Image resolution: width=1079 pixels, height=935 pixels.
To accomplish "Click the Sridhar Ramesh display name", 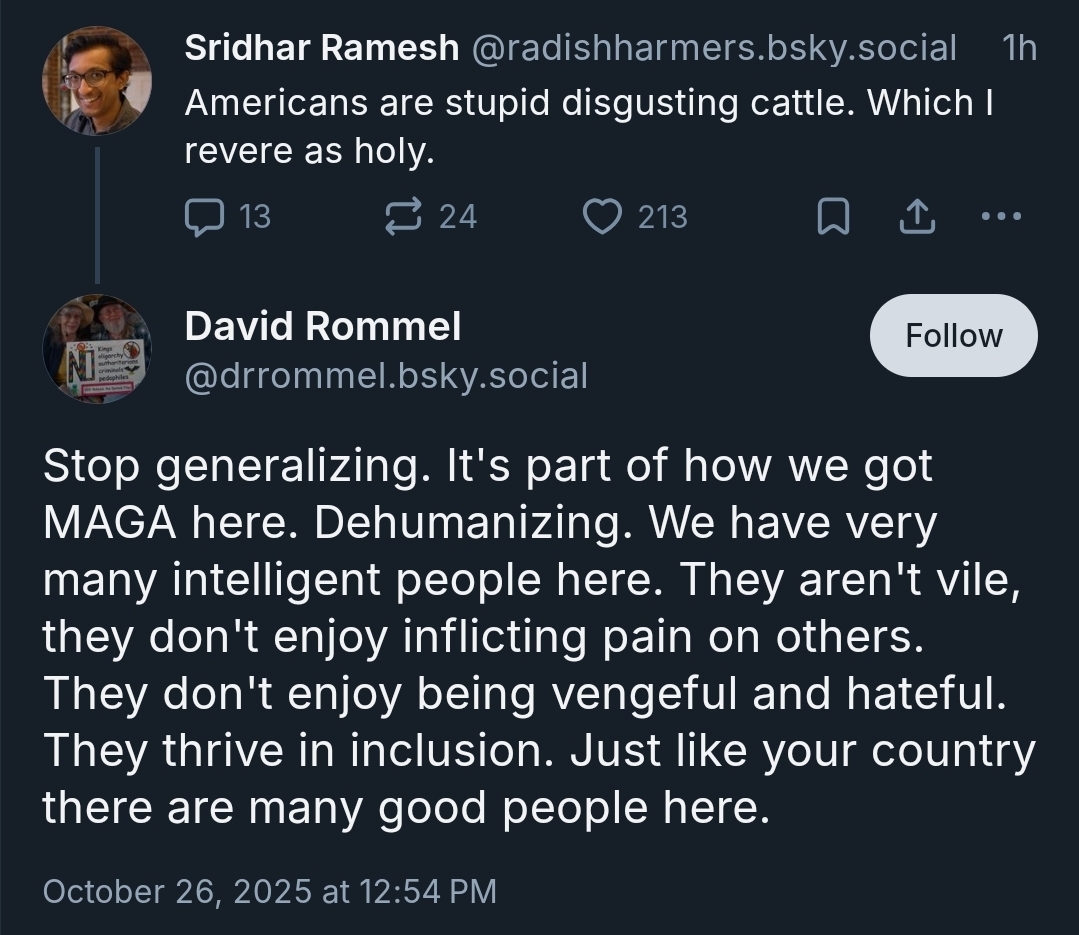I will [x=321, y=48].
